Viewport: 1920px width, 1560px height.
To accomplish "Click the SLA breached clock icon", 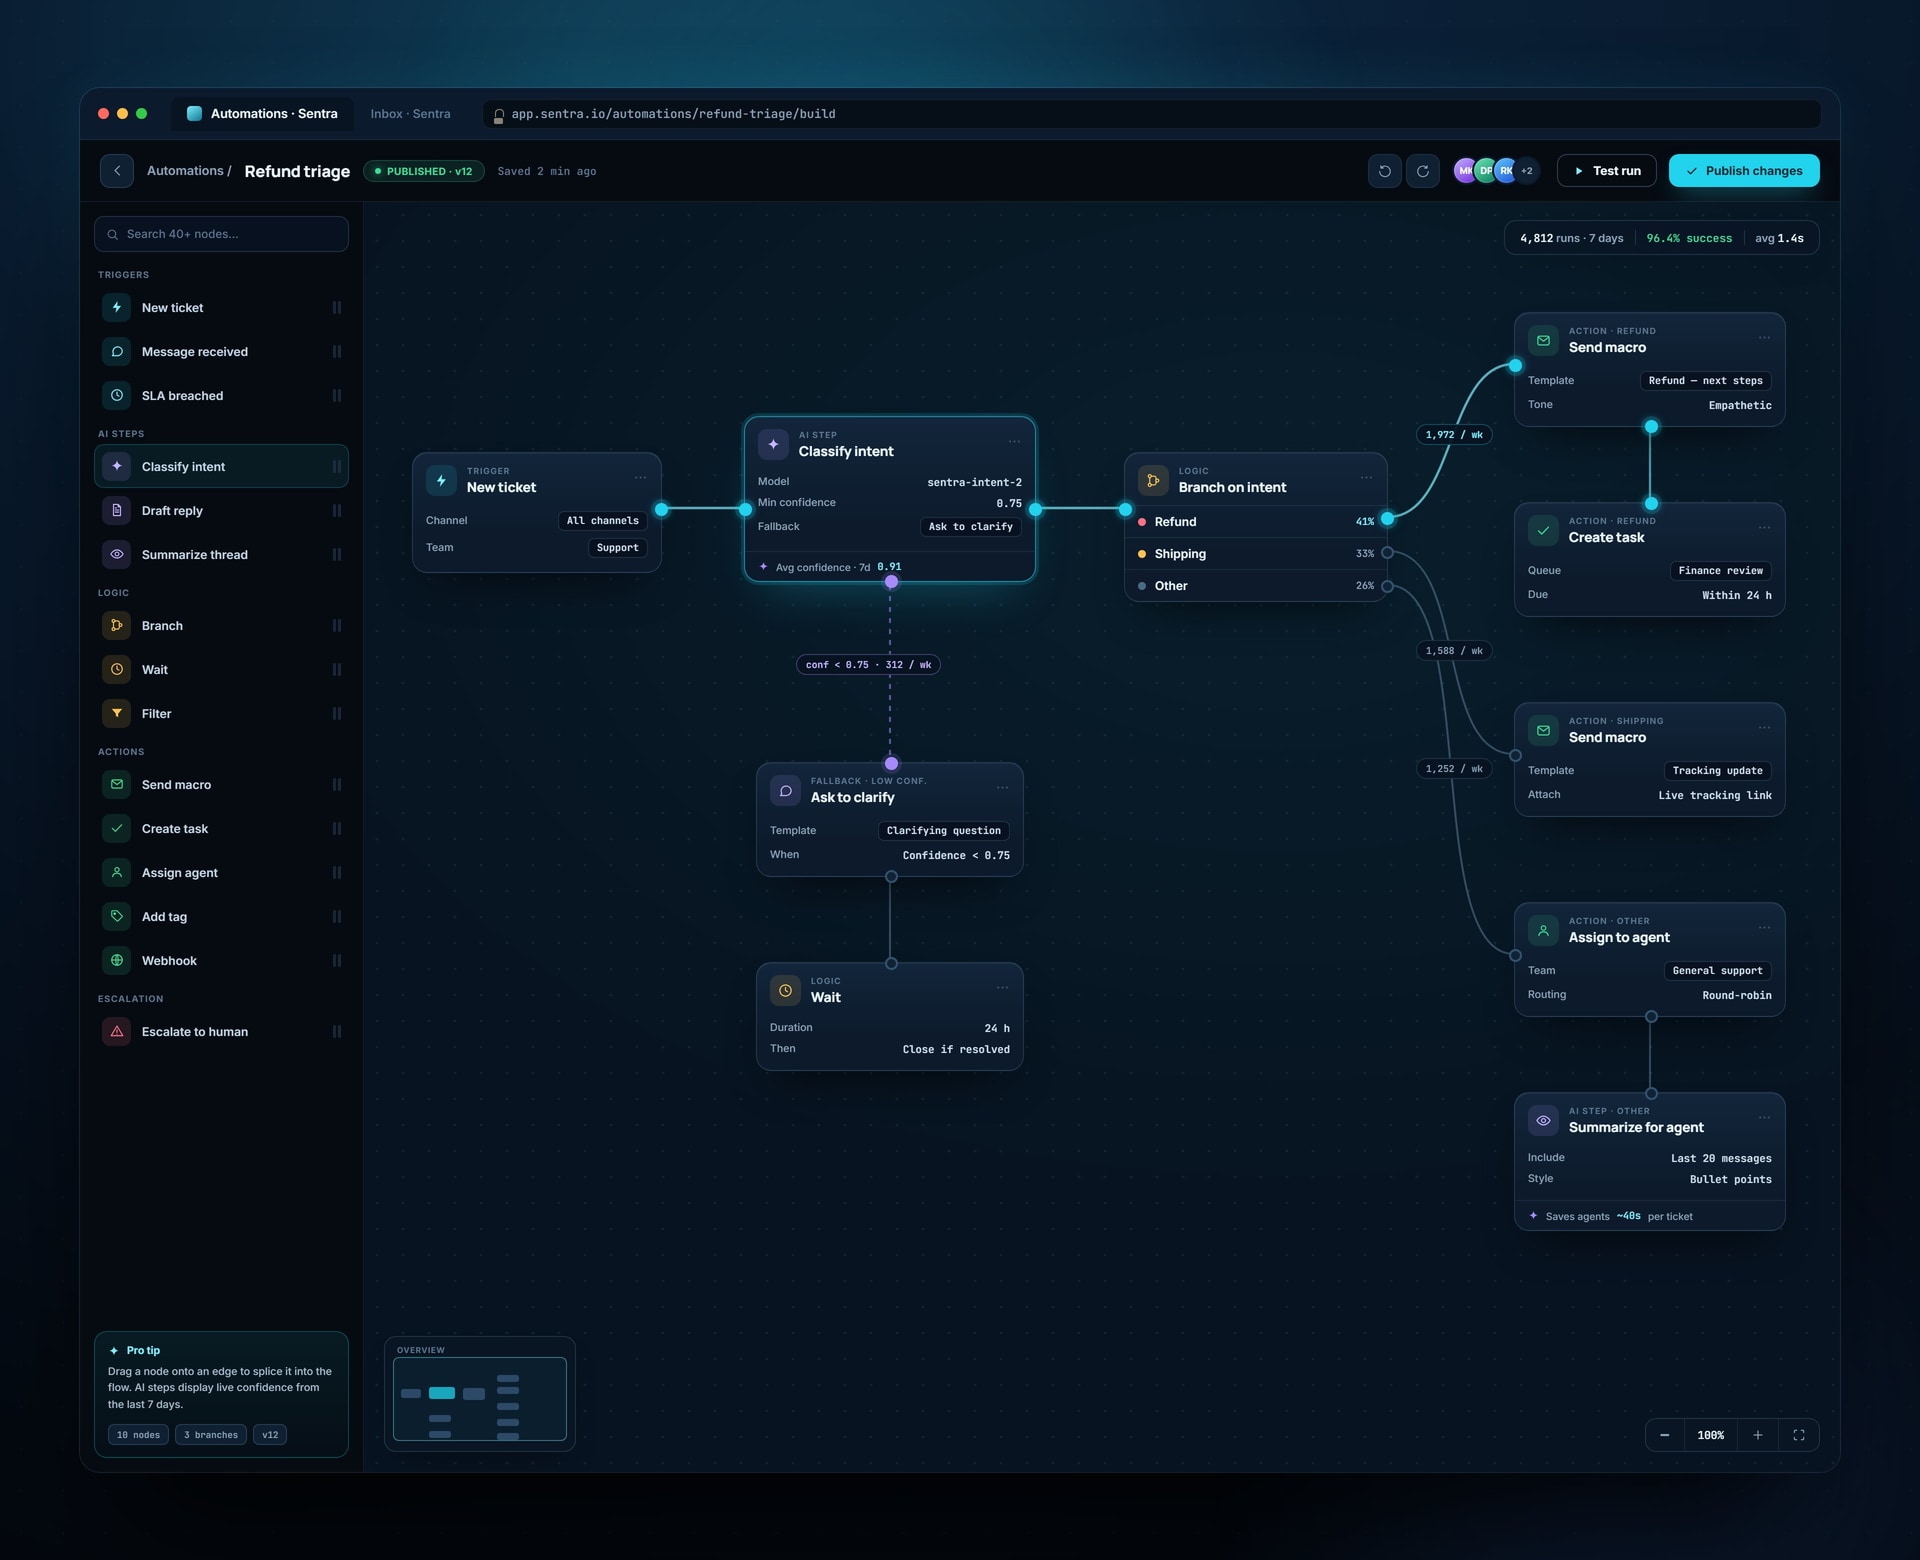I will (117, 395).
